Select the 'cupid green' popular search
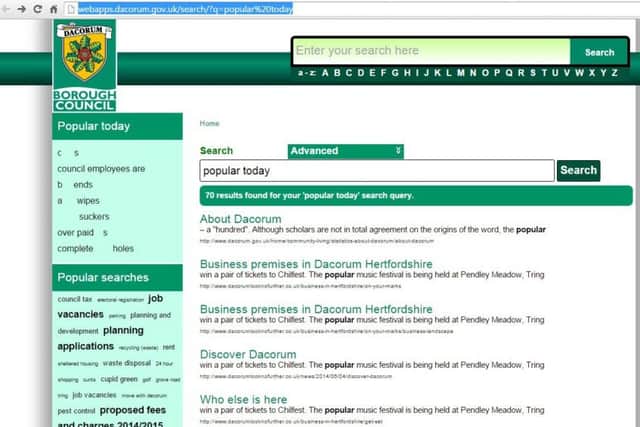Image resolution: width=640 pixels, height=427 pixels. (x=119, y=379)
